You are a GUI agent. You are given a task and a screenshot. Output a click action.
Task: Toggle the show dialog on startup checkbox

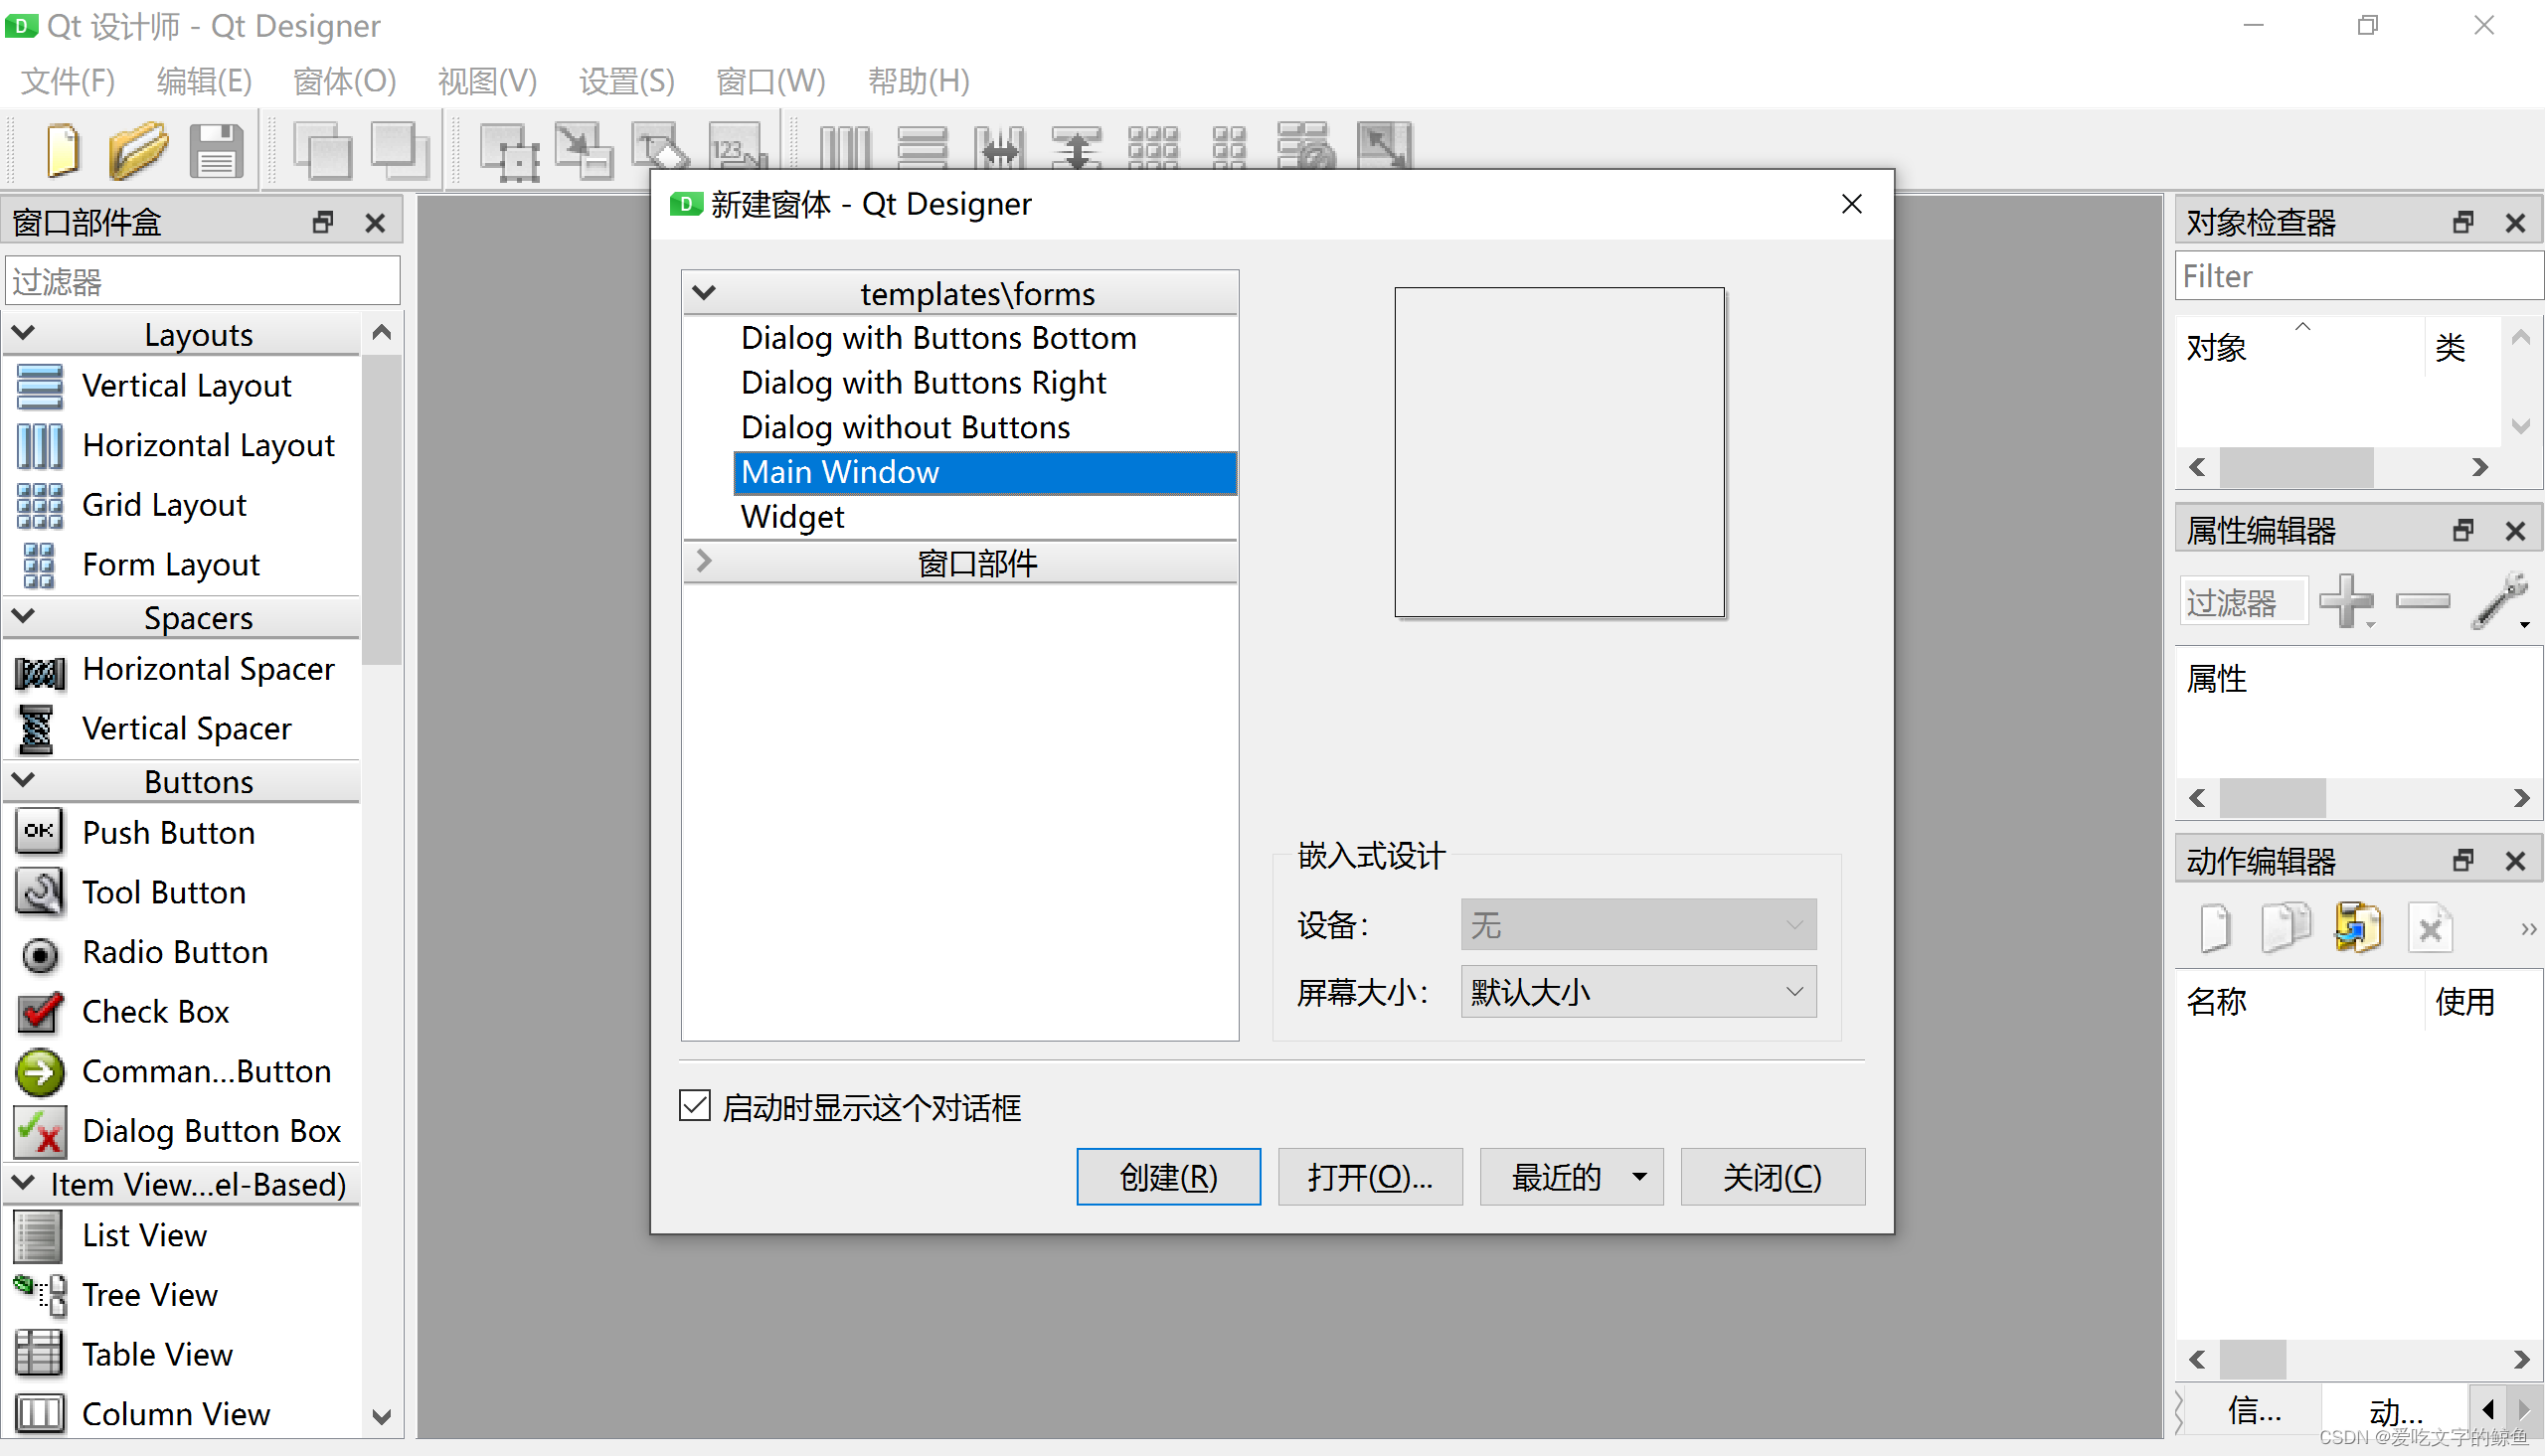click(694, 1106)
